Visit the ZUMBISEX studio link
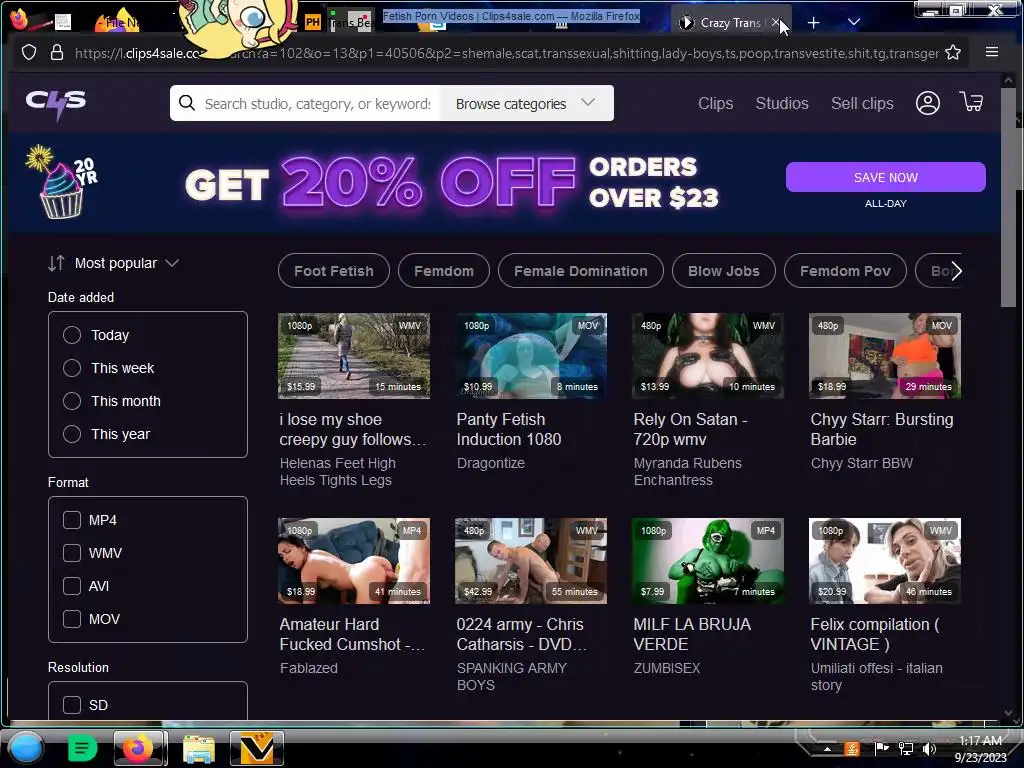 click(x=667, y=668)
